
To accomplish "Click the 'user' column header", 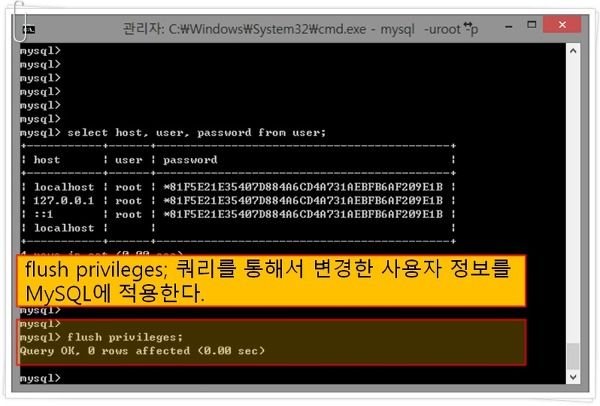I will (129, 160).
